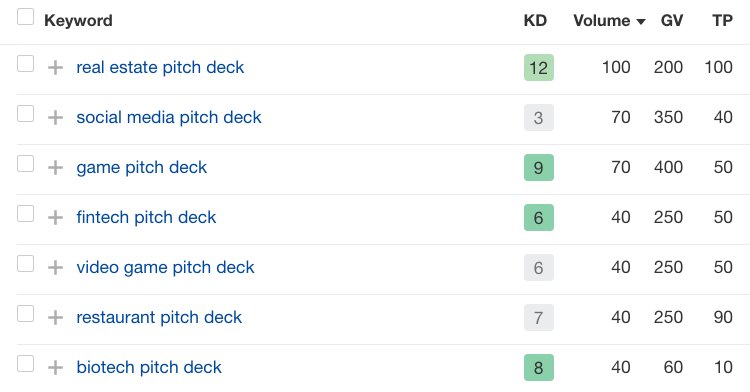
Task: Sort by the KD column header
Action: (535, 21)
